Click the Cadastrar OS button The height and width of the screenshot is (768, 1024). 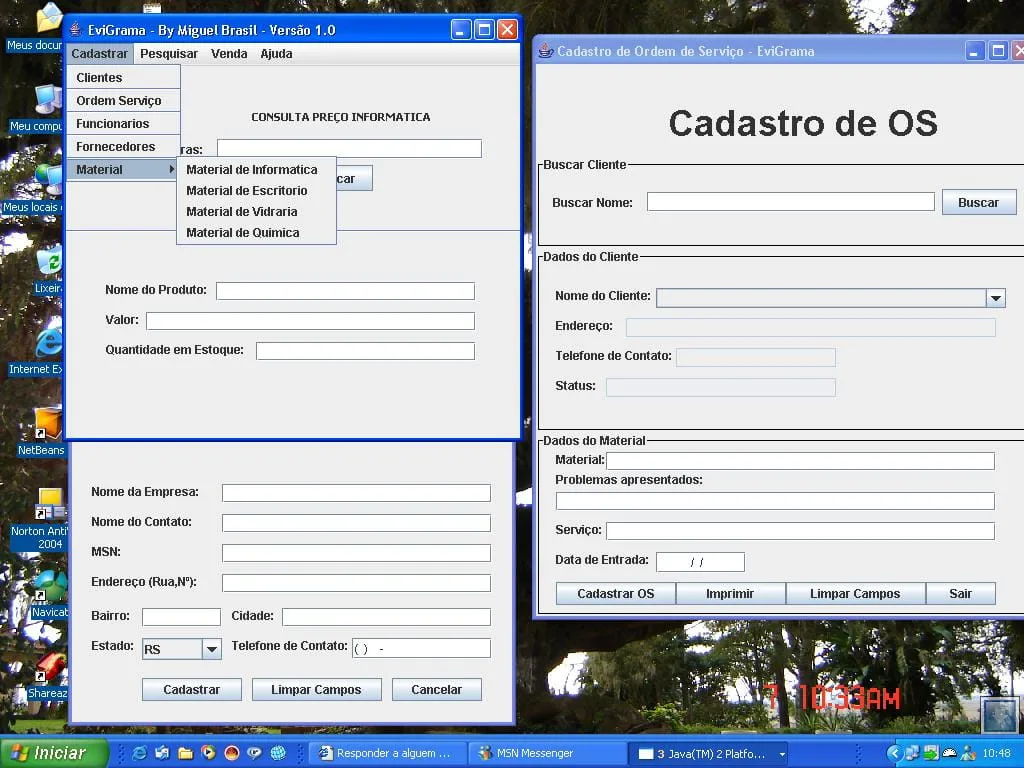[x=615, y=594]
